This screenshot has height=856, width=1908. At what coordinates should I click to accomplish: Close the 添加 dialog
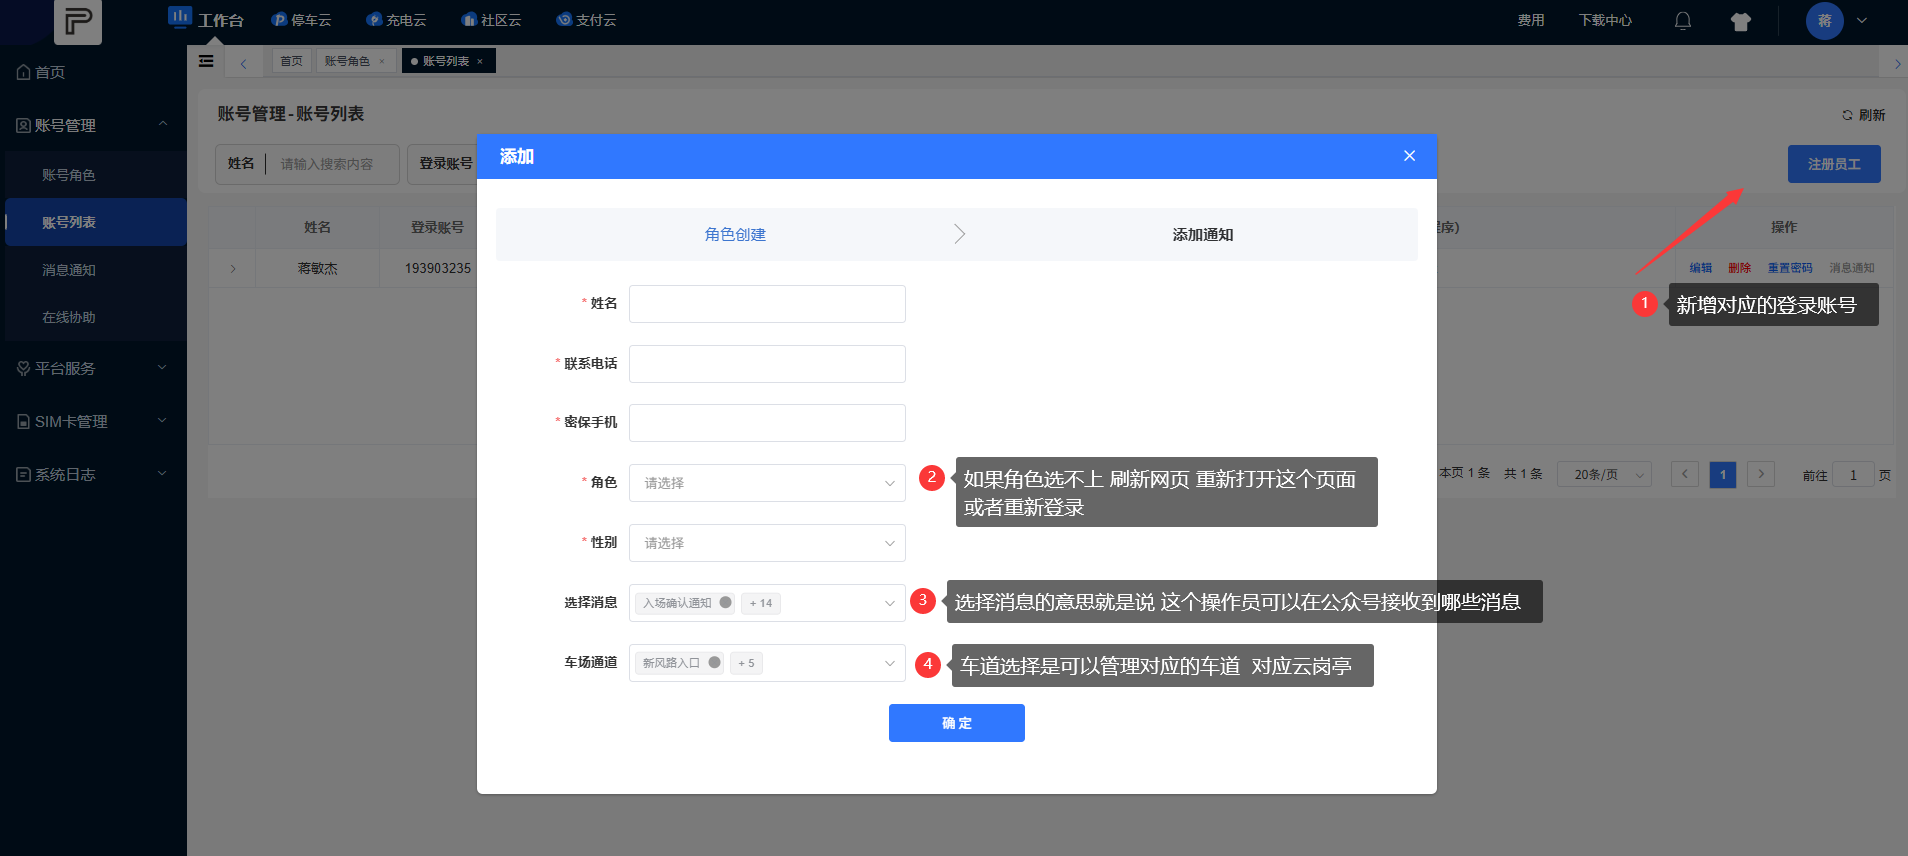pos(1409,156)
